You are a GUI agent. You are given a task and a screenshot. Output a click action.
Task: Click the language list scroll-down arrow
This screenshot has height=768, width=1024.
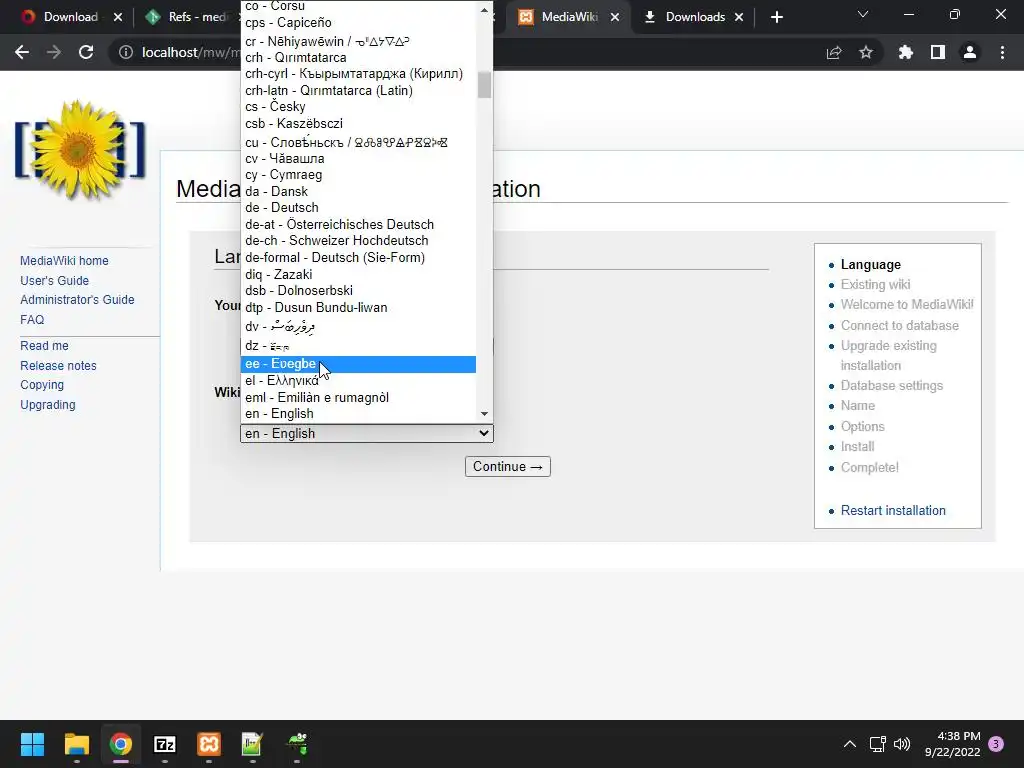tap(484, 414)
